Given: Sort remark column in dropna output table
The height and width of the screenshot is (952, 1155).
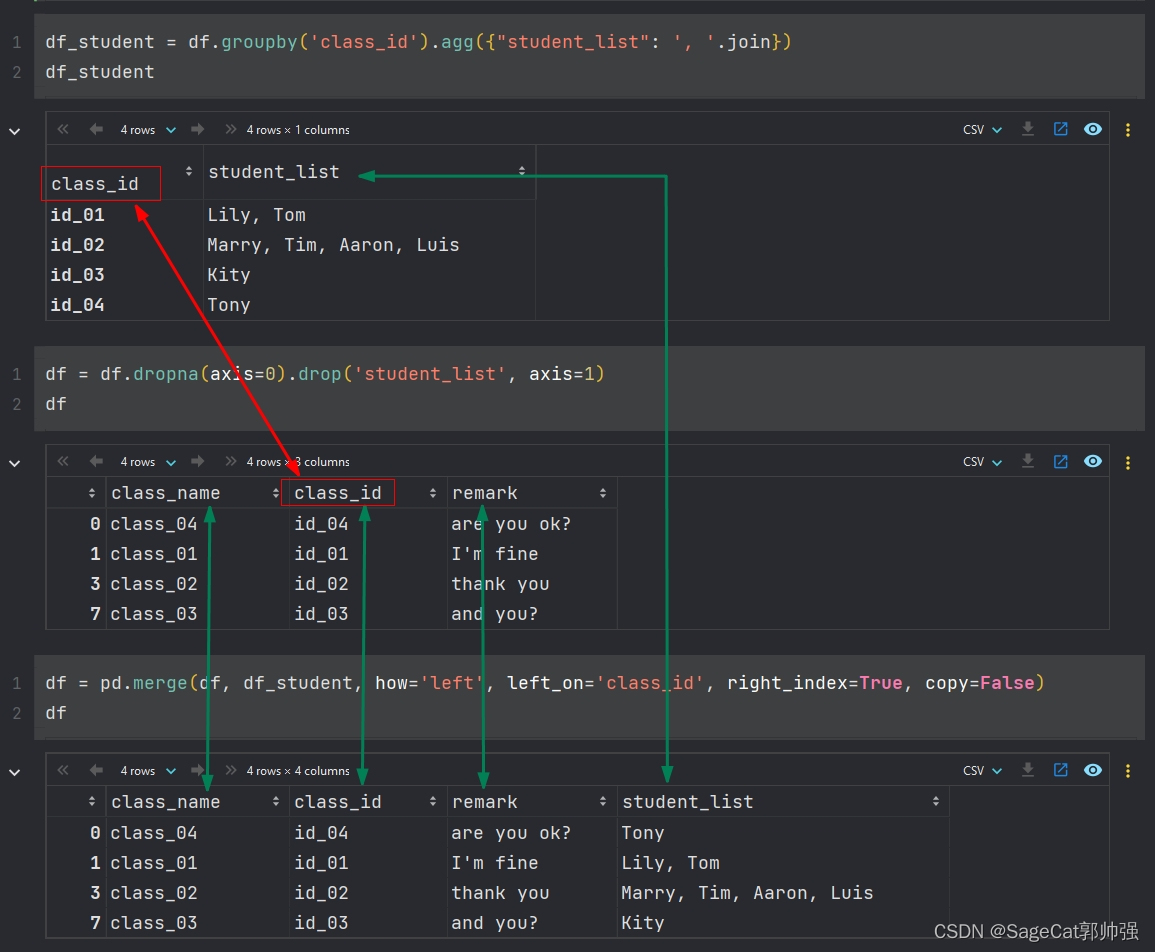Looking at the screenshot, I should point(603,493).
